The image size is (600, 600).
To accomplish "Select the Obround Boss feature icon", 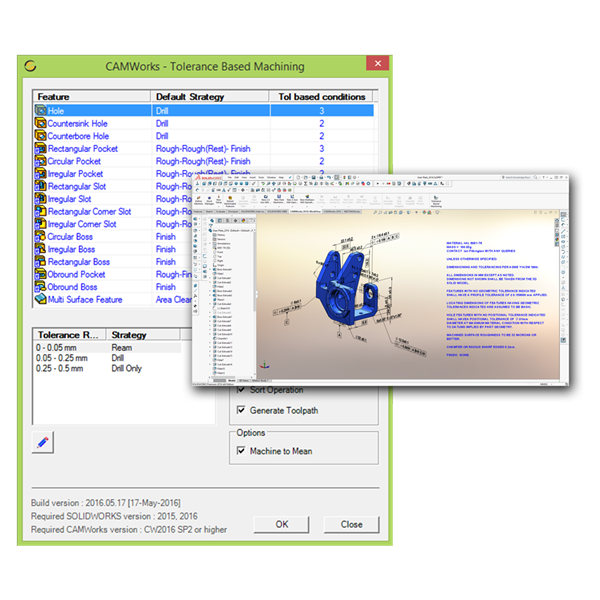I will point(41,287).
